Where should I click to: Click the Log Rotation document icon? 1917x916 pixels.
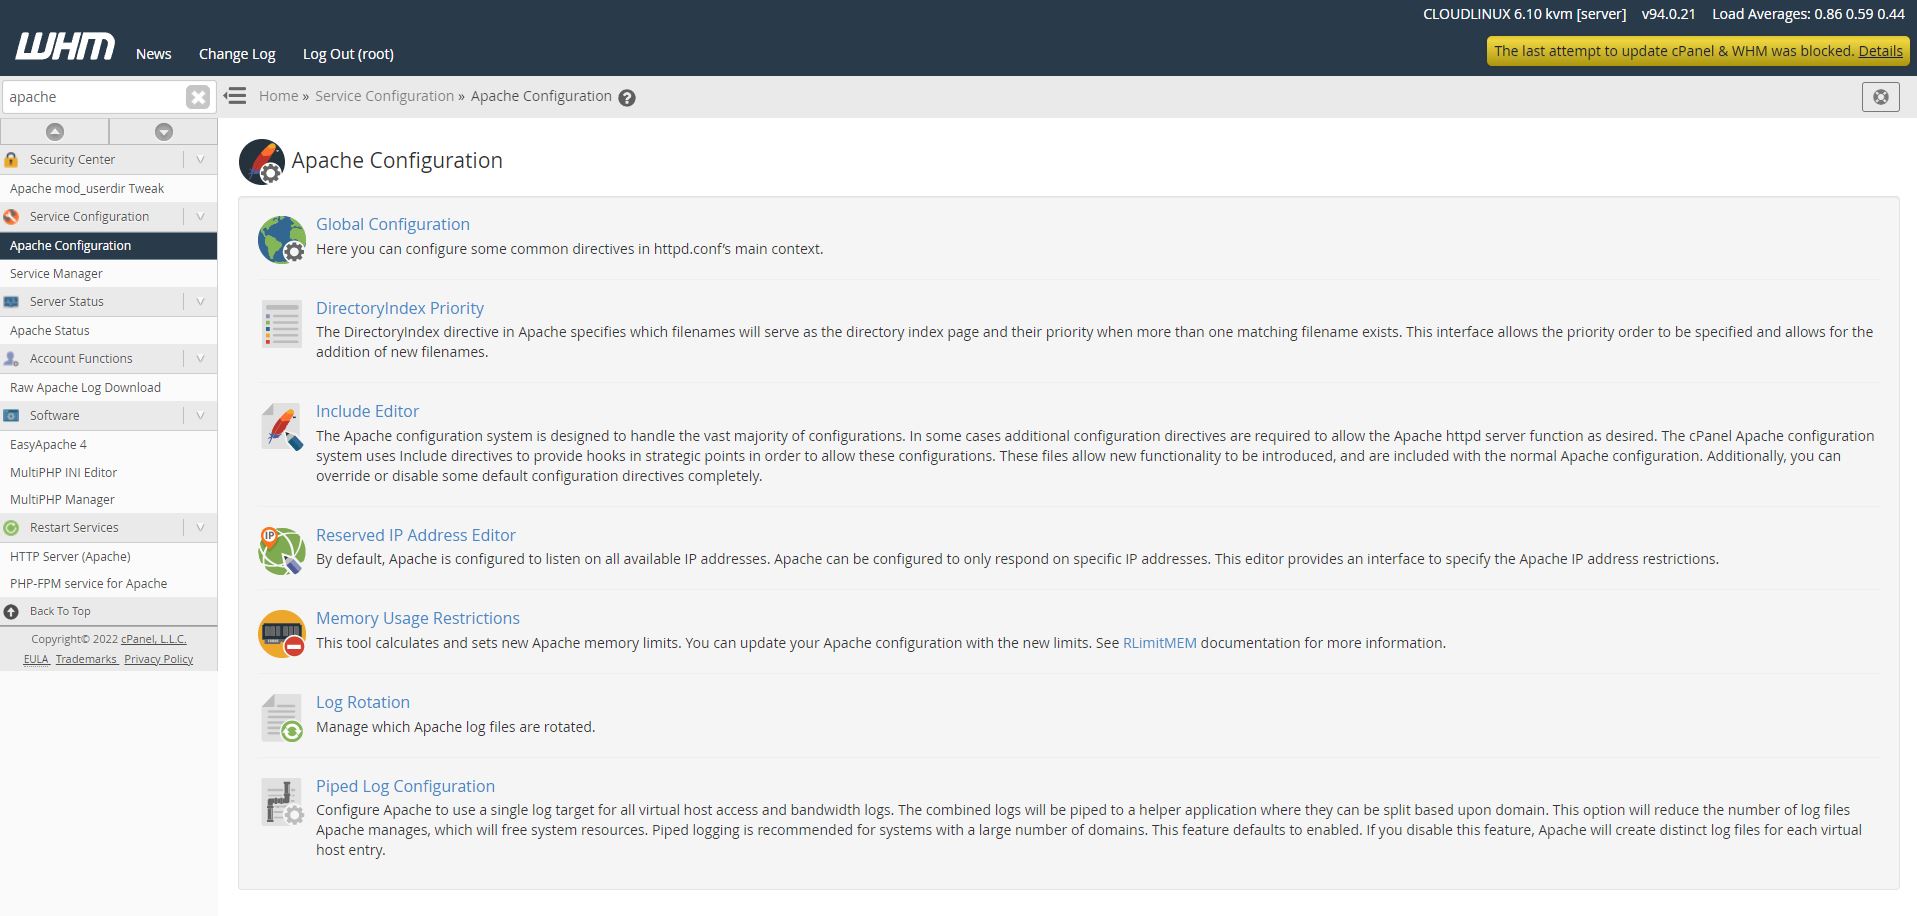(x=281, y=718)
